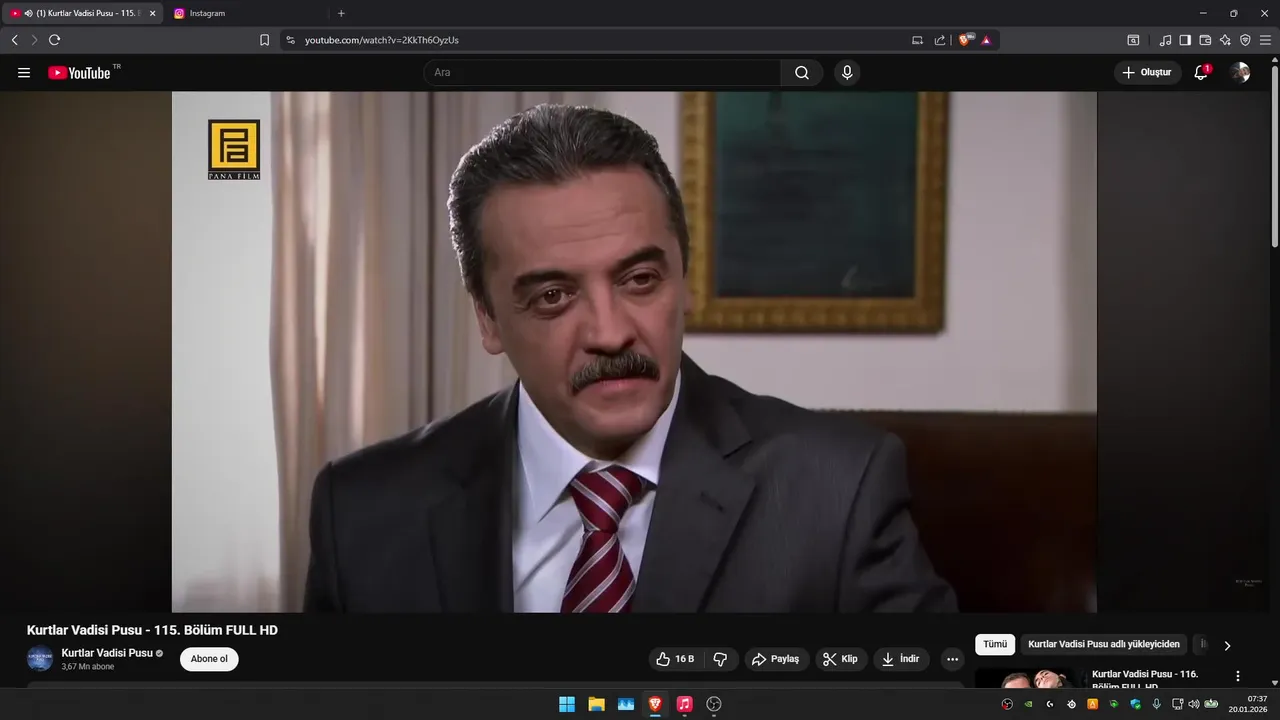The height and width of the screenshot is (720, 1280).
Task: Open Brave Wallet icon
Action: pos(1205,40)
